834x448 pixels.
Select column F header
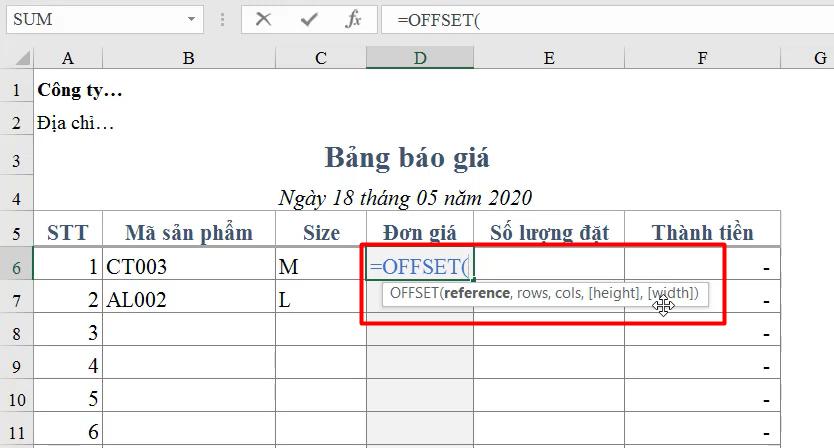click(x=703, y=58)
